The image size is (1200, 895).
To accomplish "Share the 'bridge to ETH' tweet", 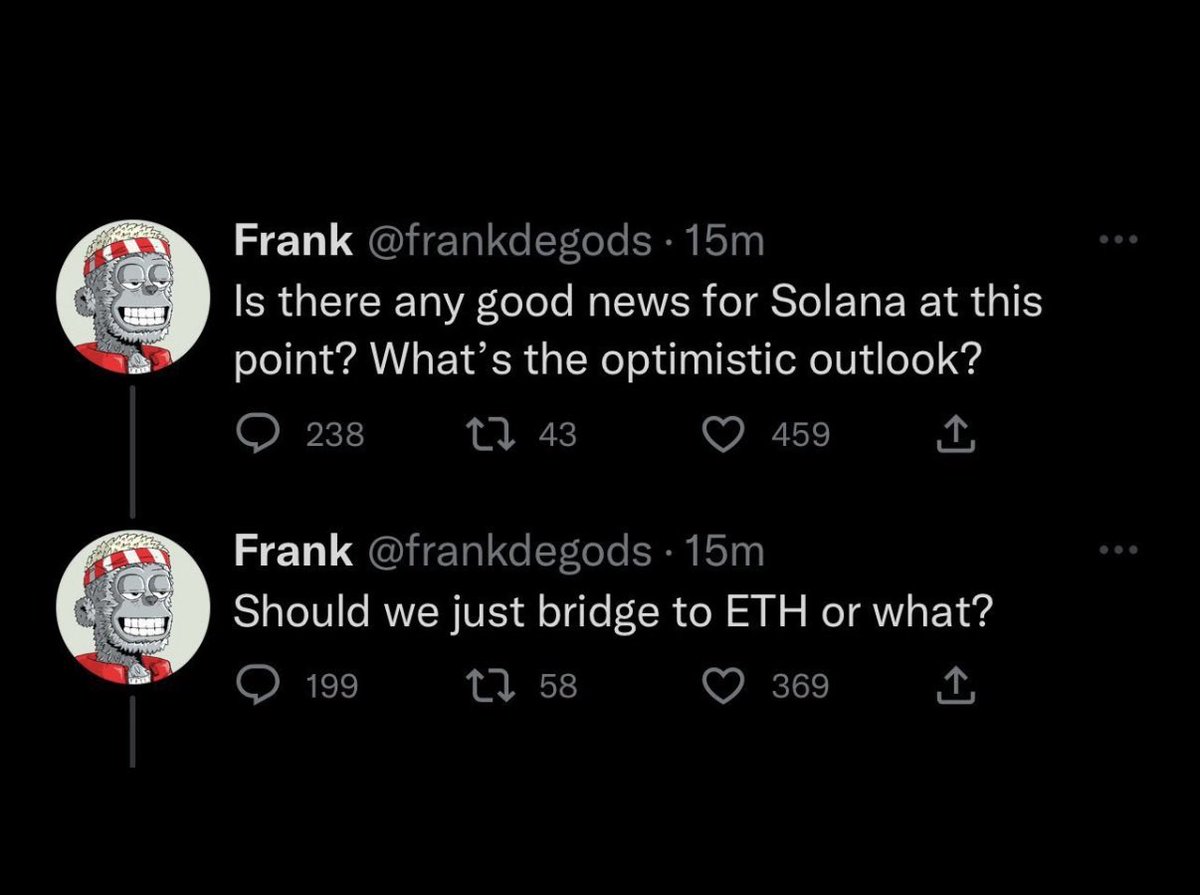I will pyautogui.click(x=956, y=684).
